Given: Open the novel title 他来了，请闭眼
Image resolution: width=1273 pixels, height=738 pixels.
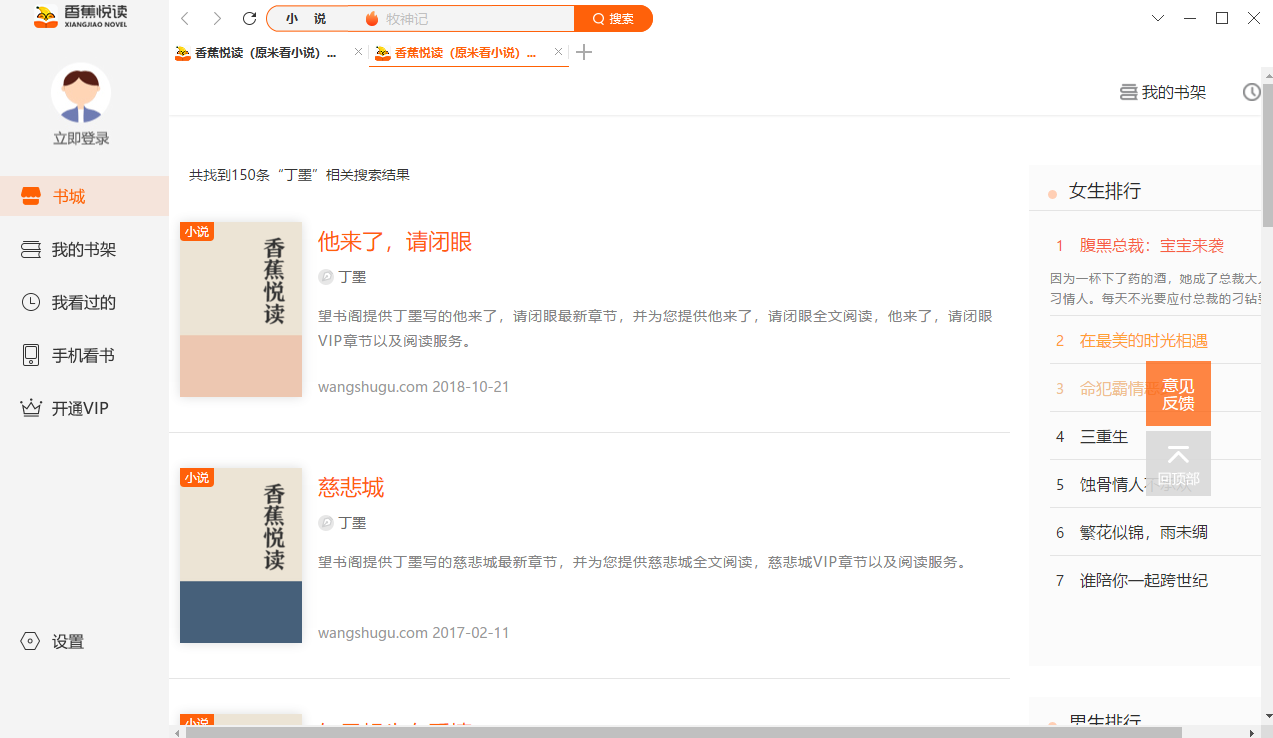Looking at the screenshot, I should click(x=395, y=241).
